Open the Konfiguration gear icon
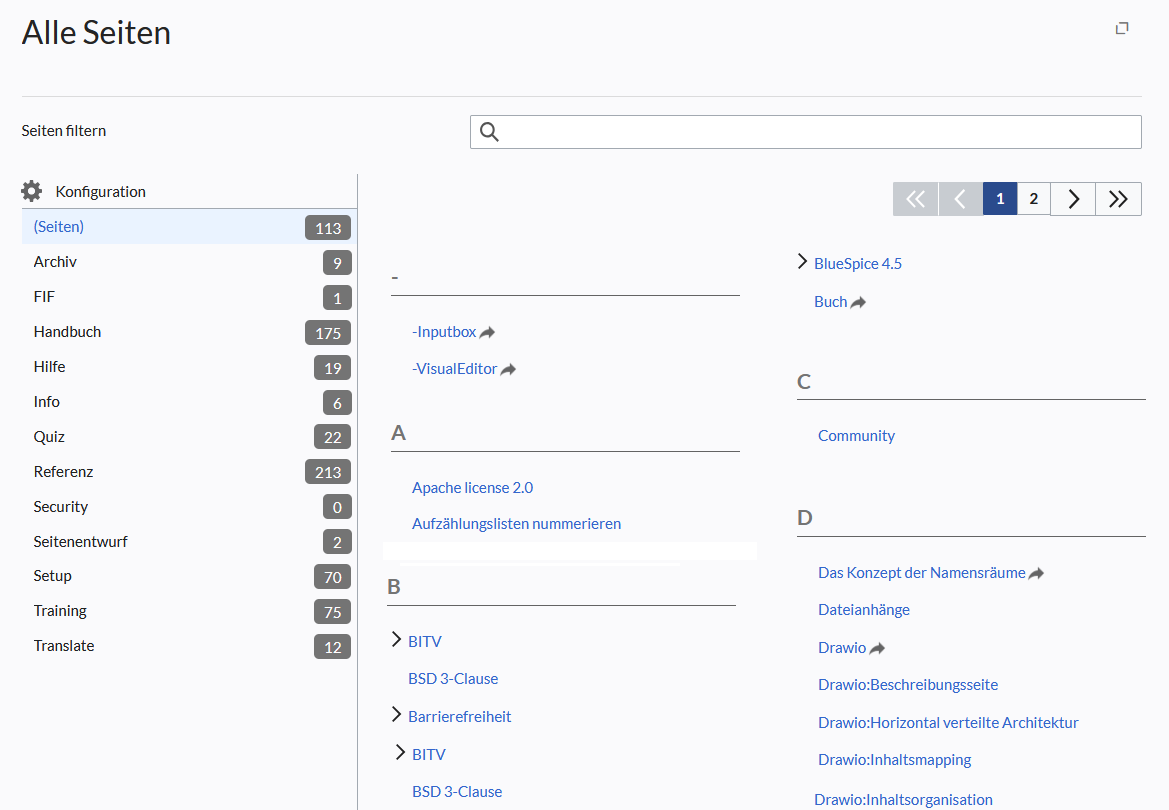The image size is (1169, 810). point(31,192)
